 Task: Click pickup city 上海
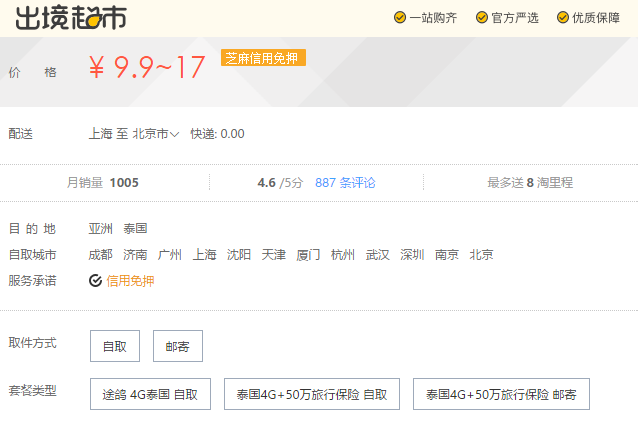204,254
